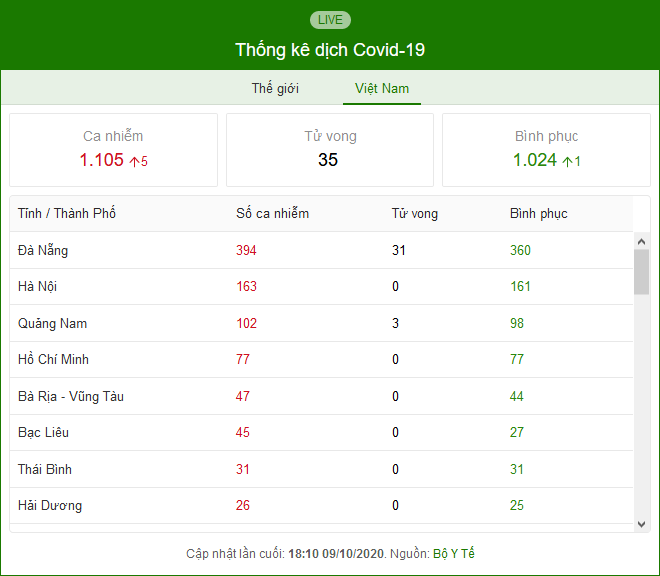
Task: Select the Hồ Chí Minh row
Action: pyautogui.click(x=321, y=359)
